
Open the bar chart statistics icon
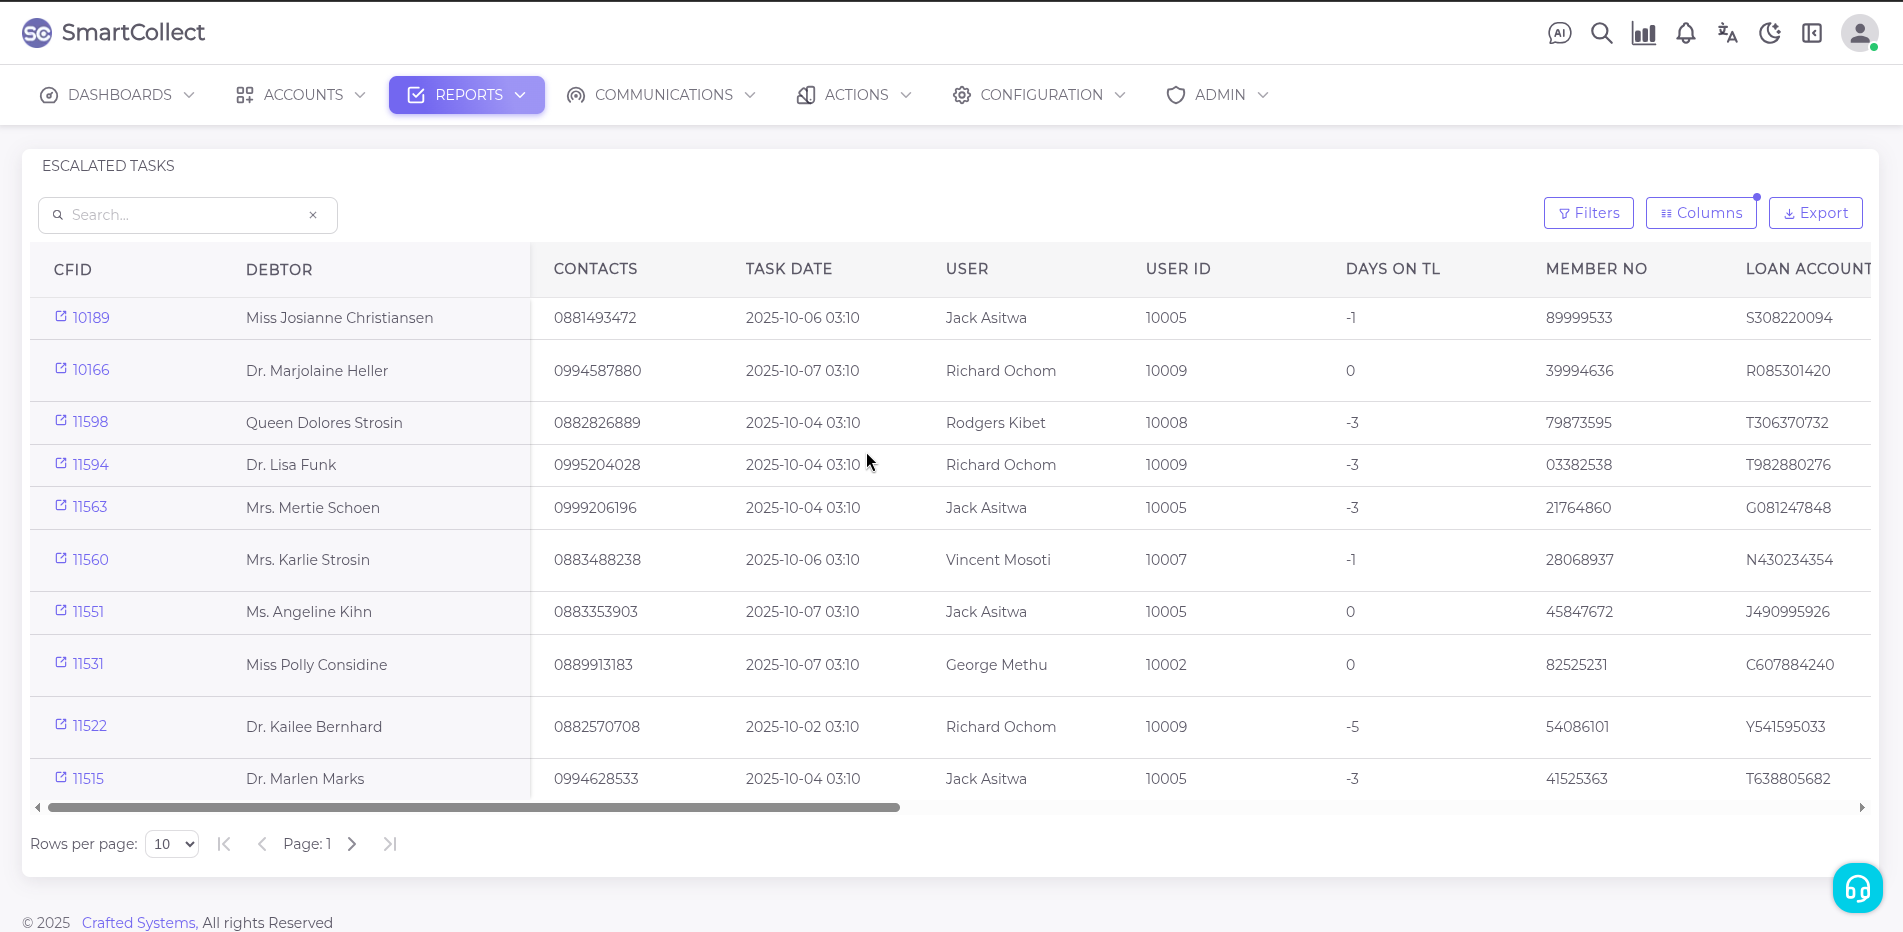tap(1643, 33)
